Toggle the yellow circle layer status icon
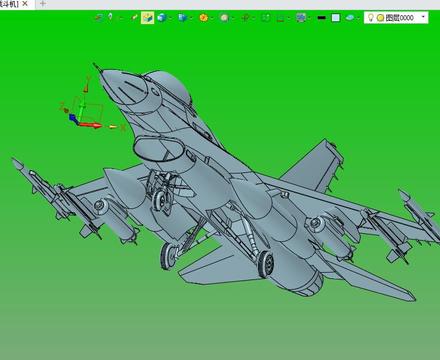This screenshot has height=360, width=440. [x=380, y=18]
